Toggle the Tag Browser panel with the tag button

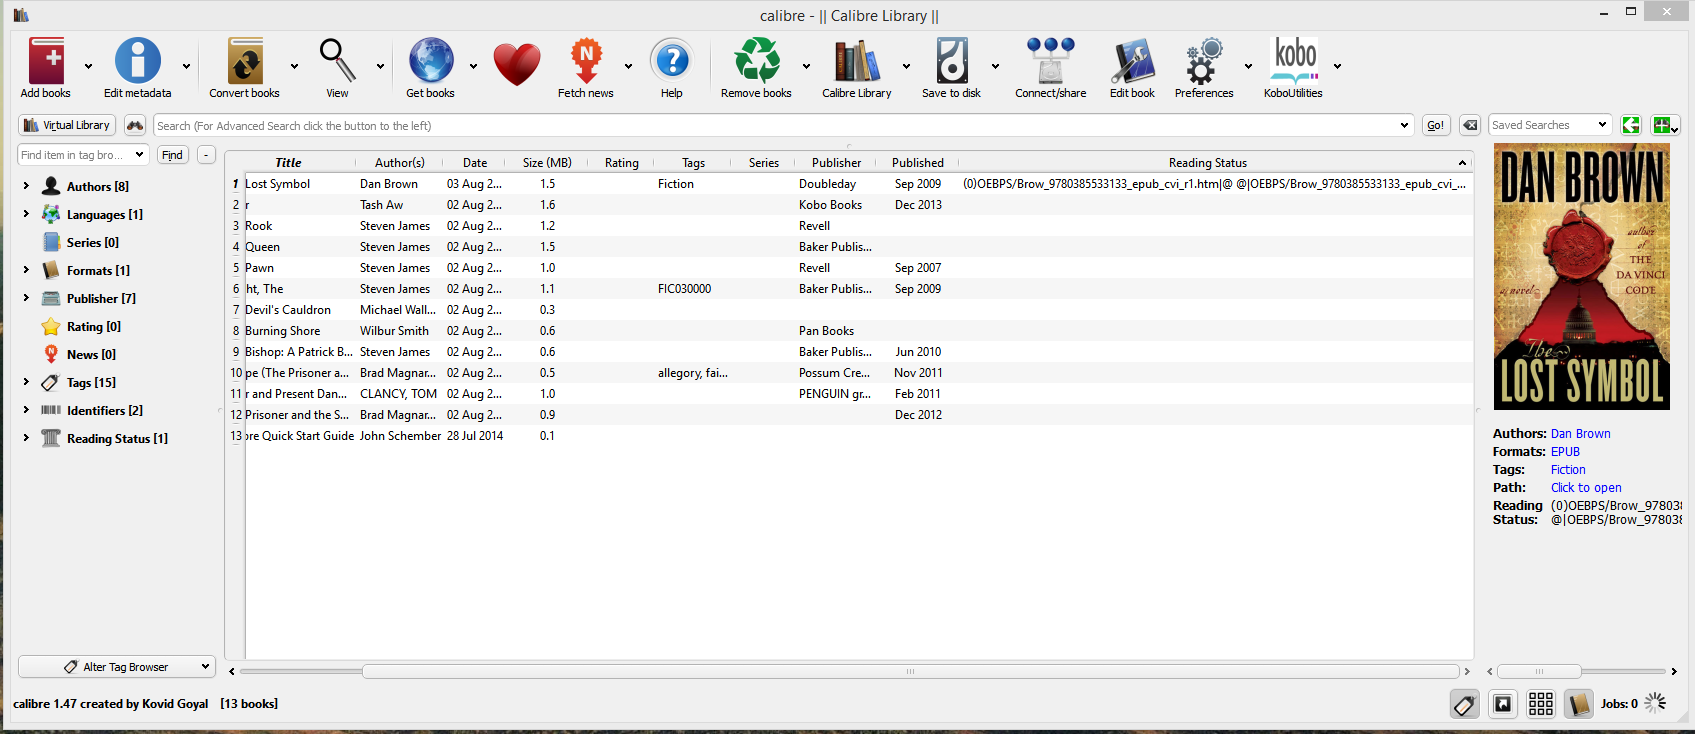point(1465,704)
